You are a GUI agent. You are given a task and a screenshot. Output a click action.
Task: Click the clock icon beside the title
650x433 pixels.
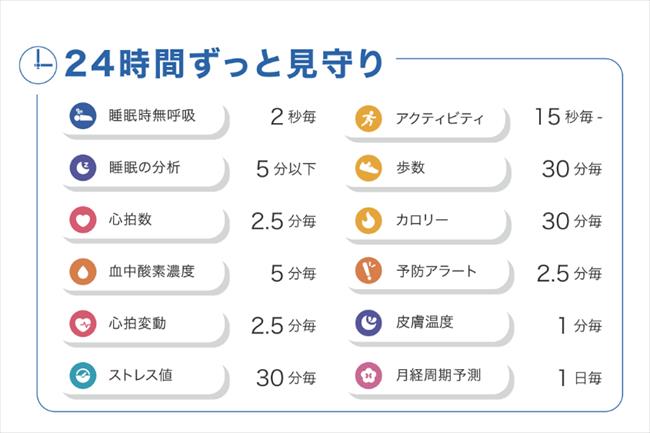point(36,62)
